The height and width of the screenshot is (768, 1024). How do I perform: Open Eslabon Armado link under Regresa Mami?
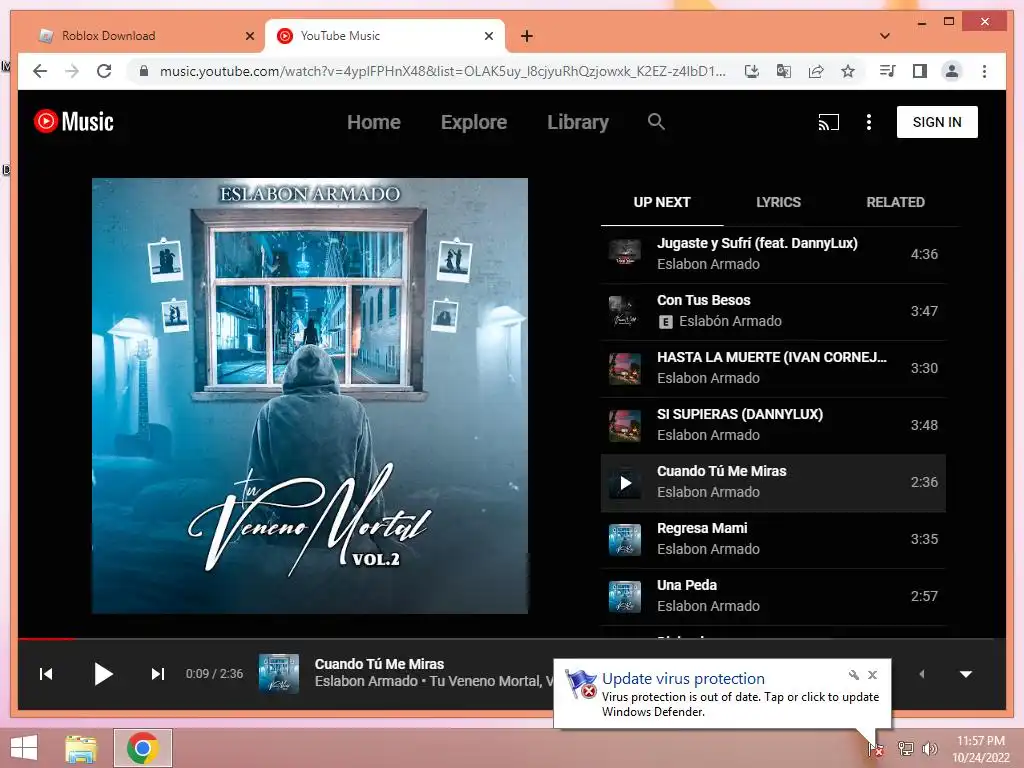(708, 549)
